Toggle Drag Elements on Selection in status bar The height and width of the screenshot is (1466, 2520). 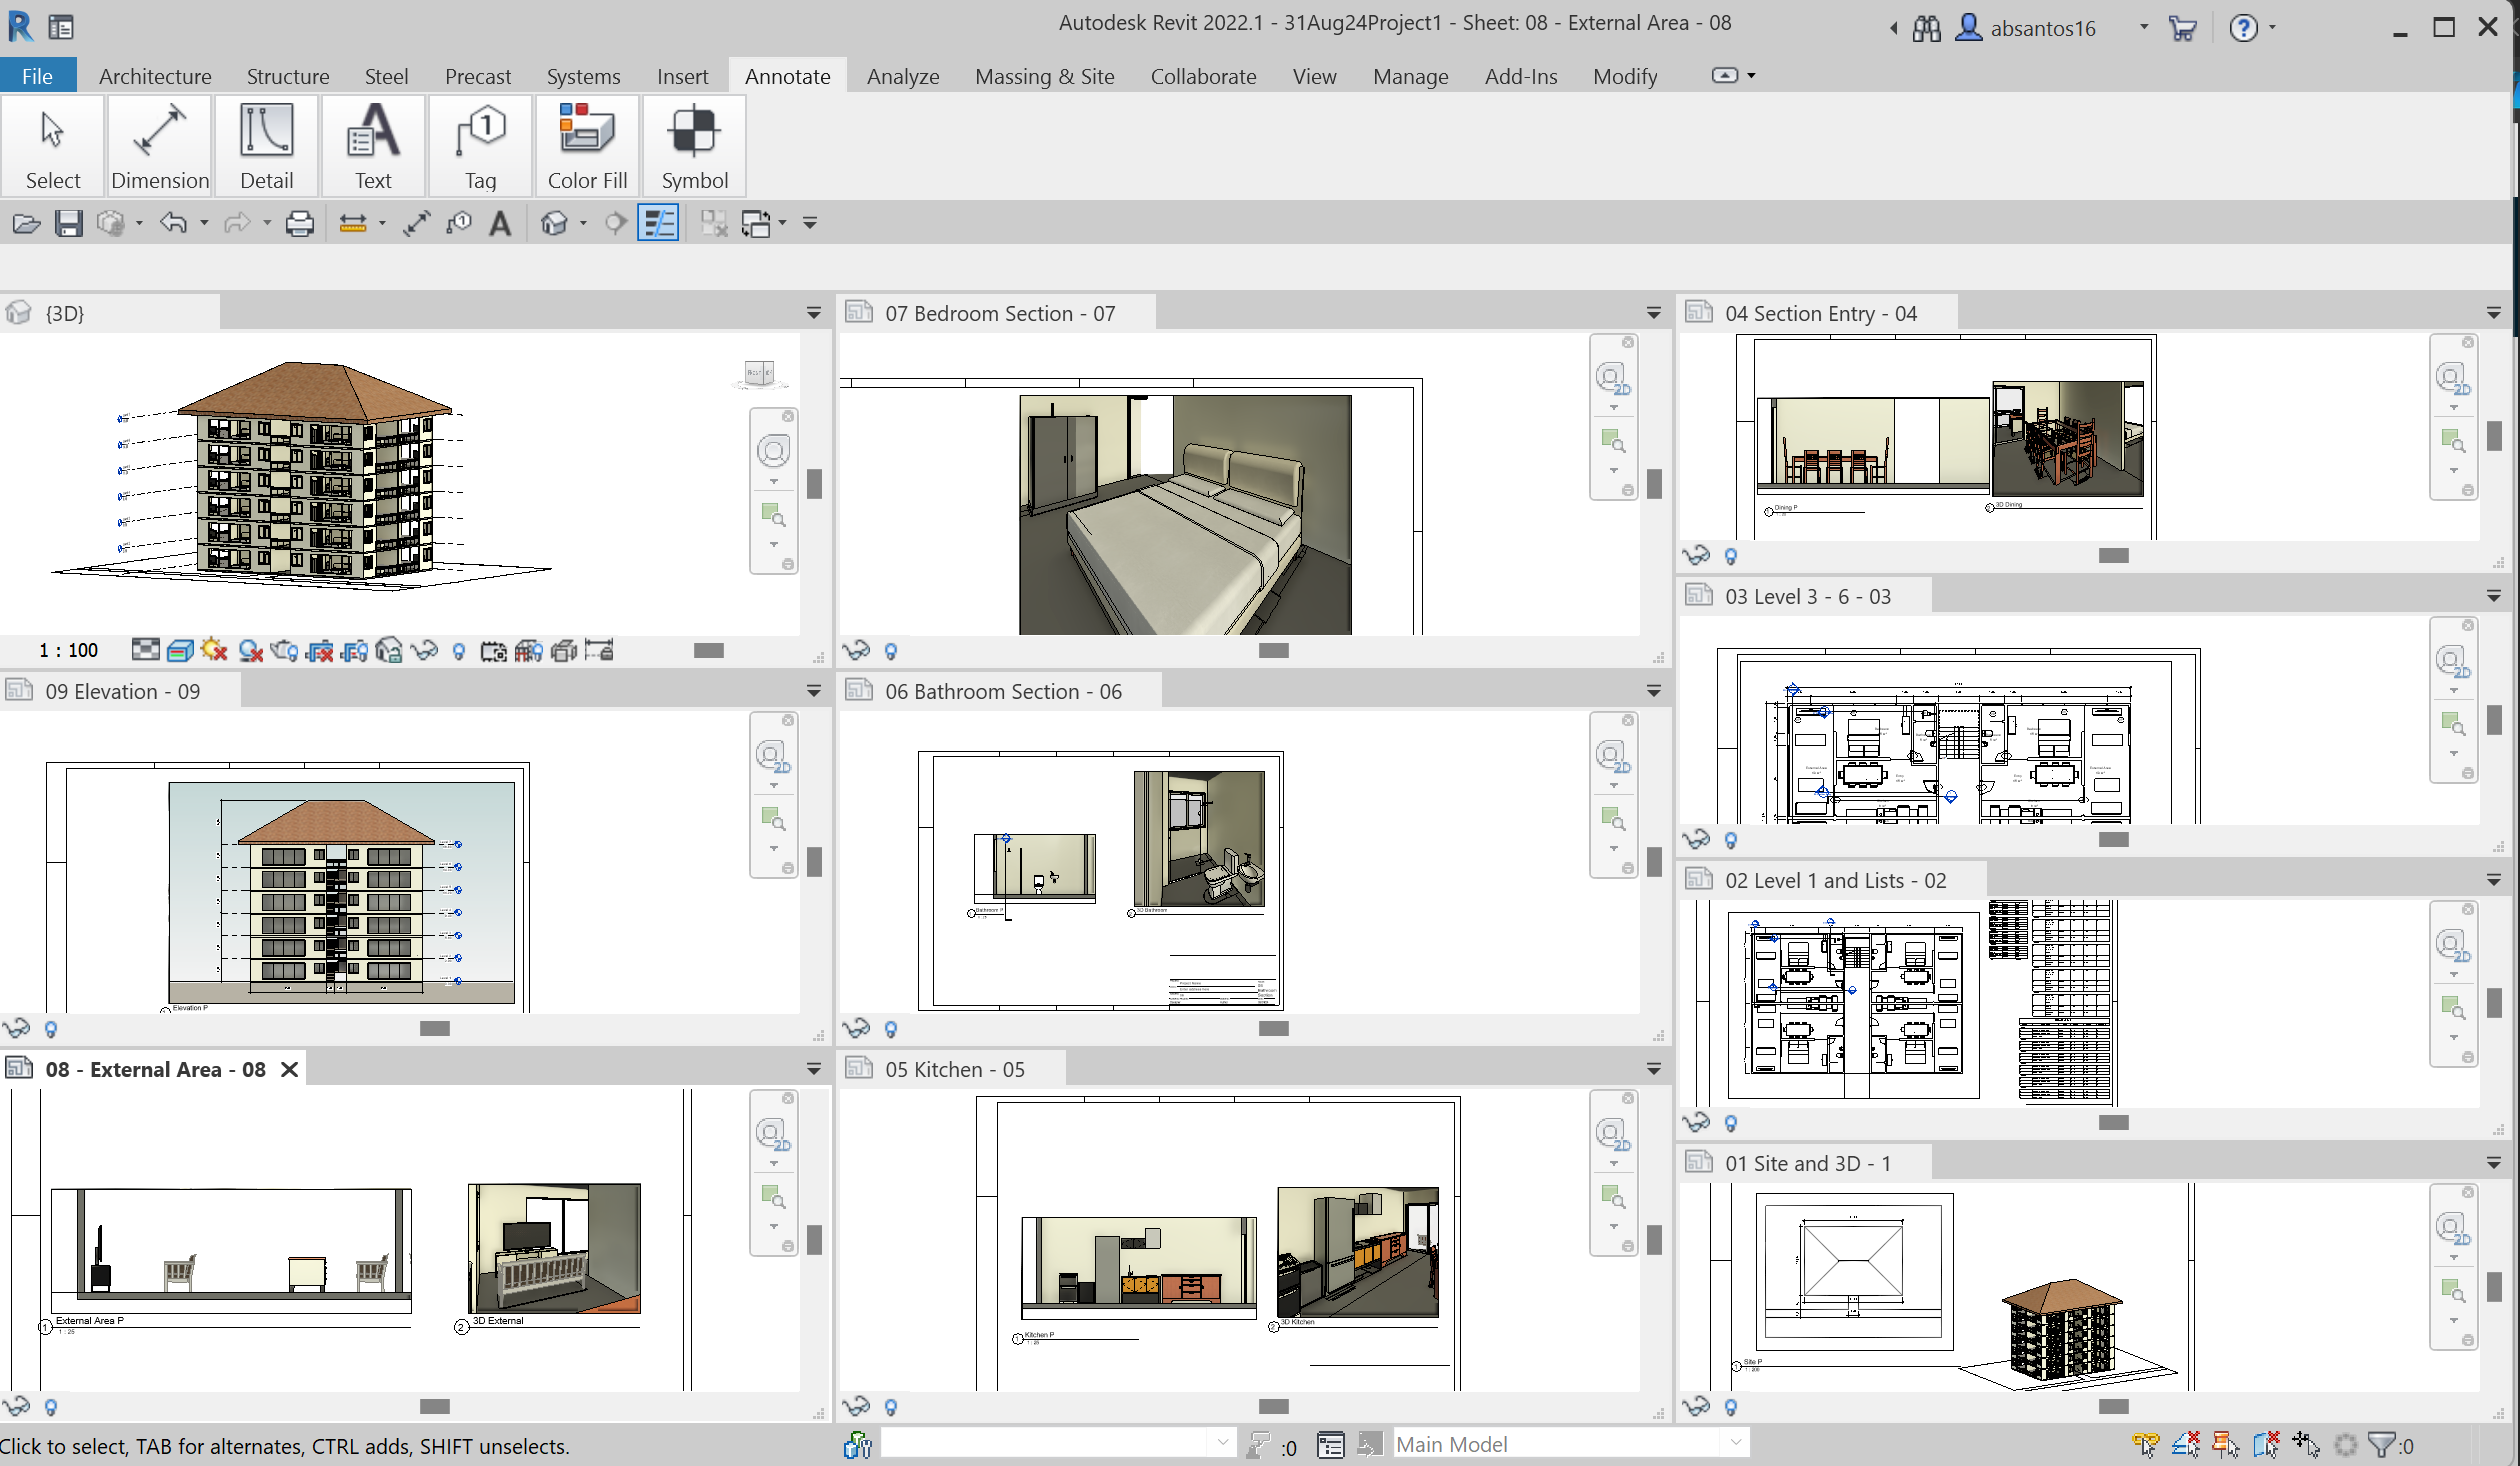click(x=2306, y=1445)
